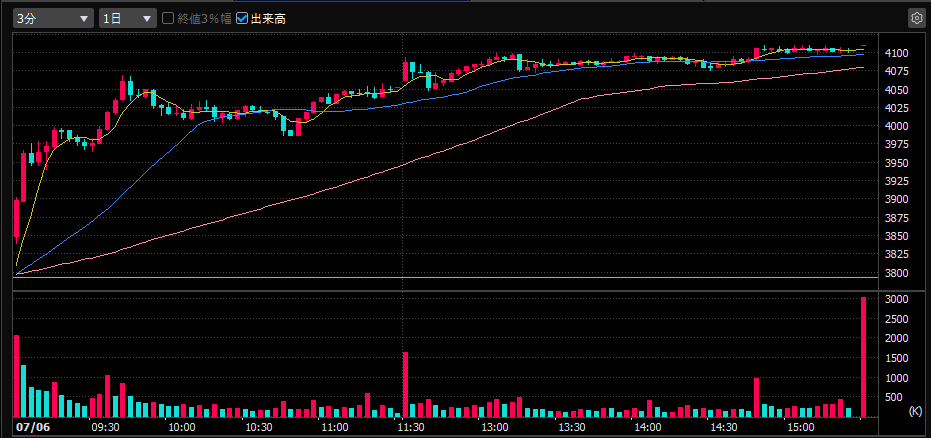The height and width of the screenshot is (438, 931).
Task: Enable the 終値3%幅 checkbox
Action: [x=168, y=18]
